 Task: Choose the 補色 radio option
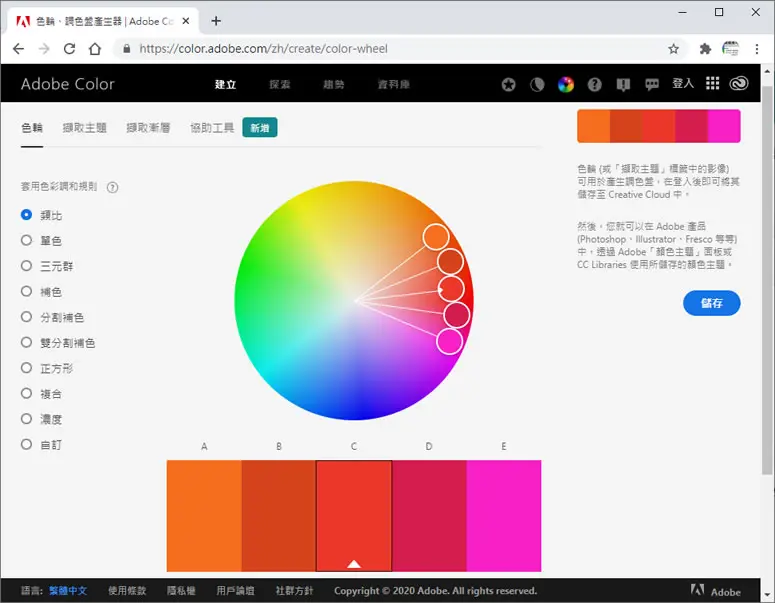[x=26, y=291]
